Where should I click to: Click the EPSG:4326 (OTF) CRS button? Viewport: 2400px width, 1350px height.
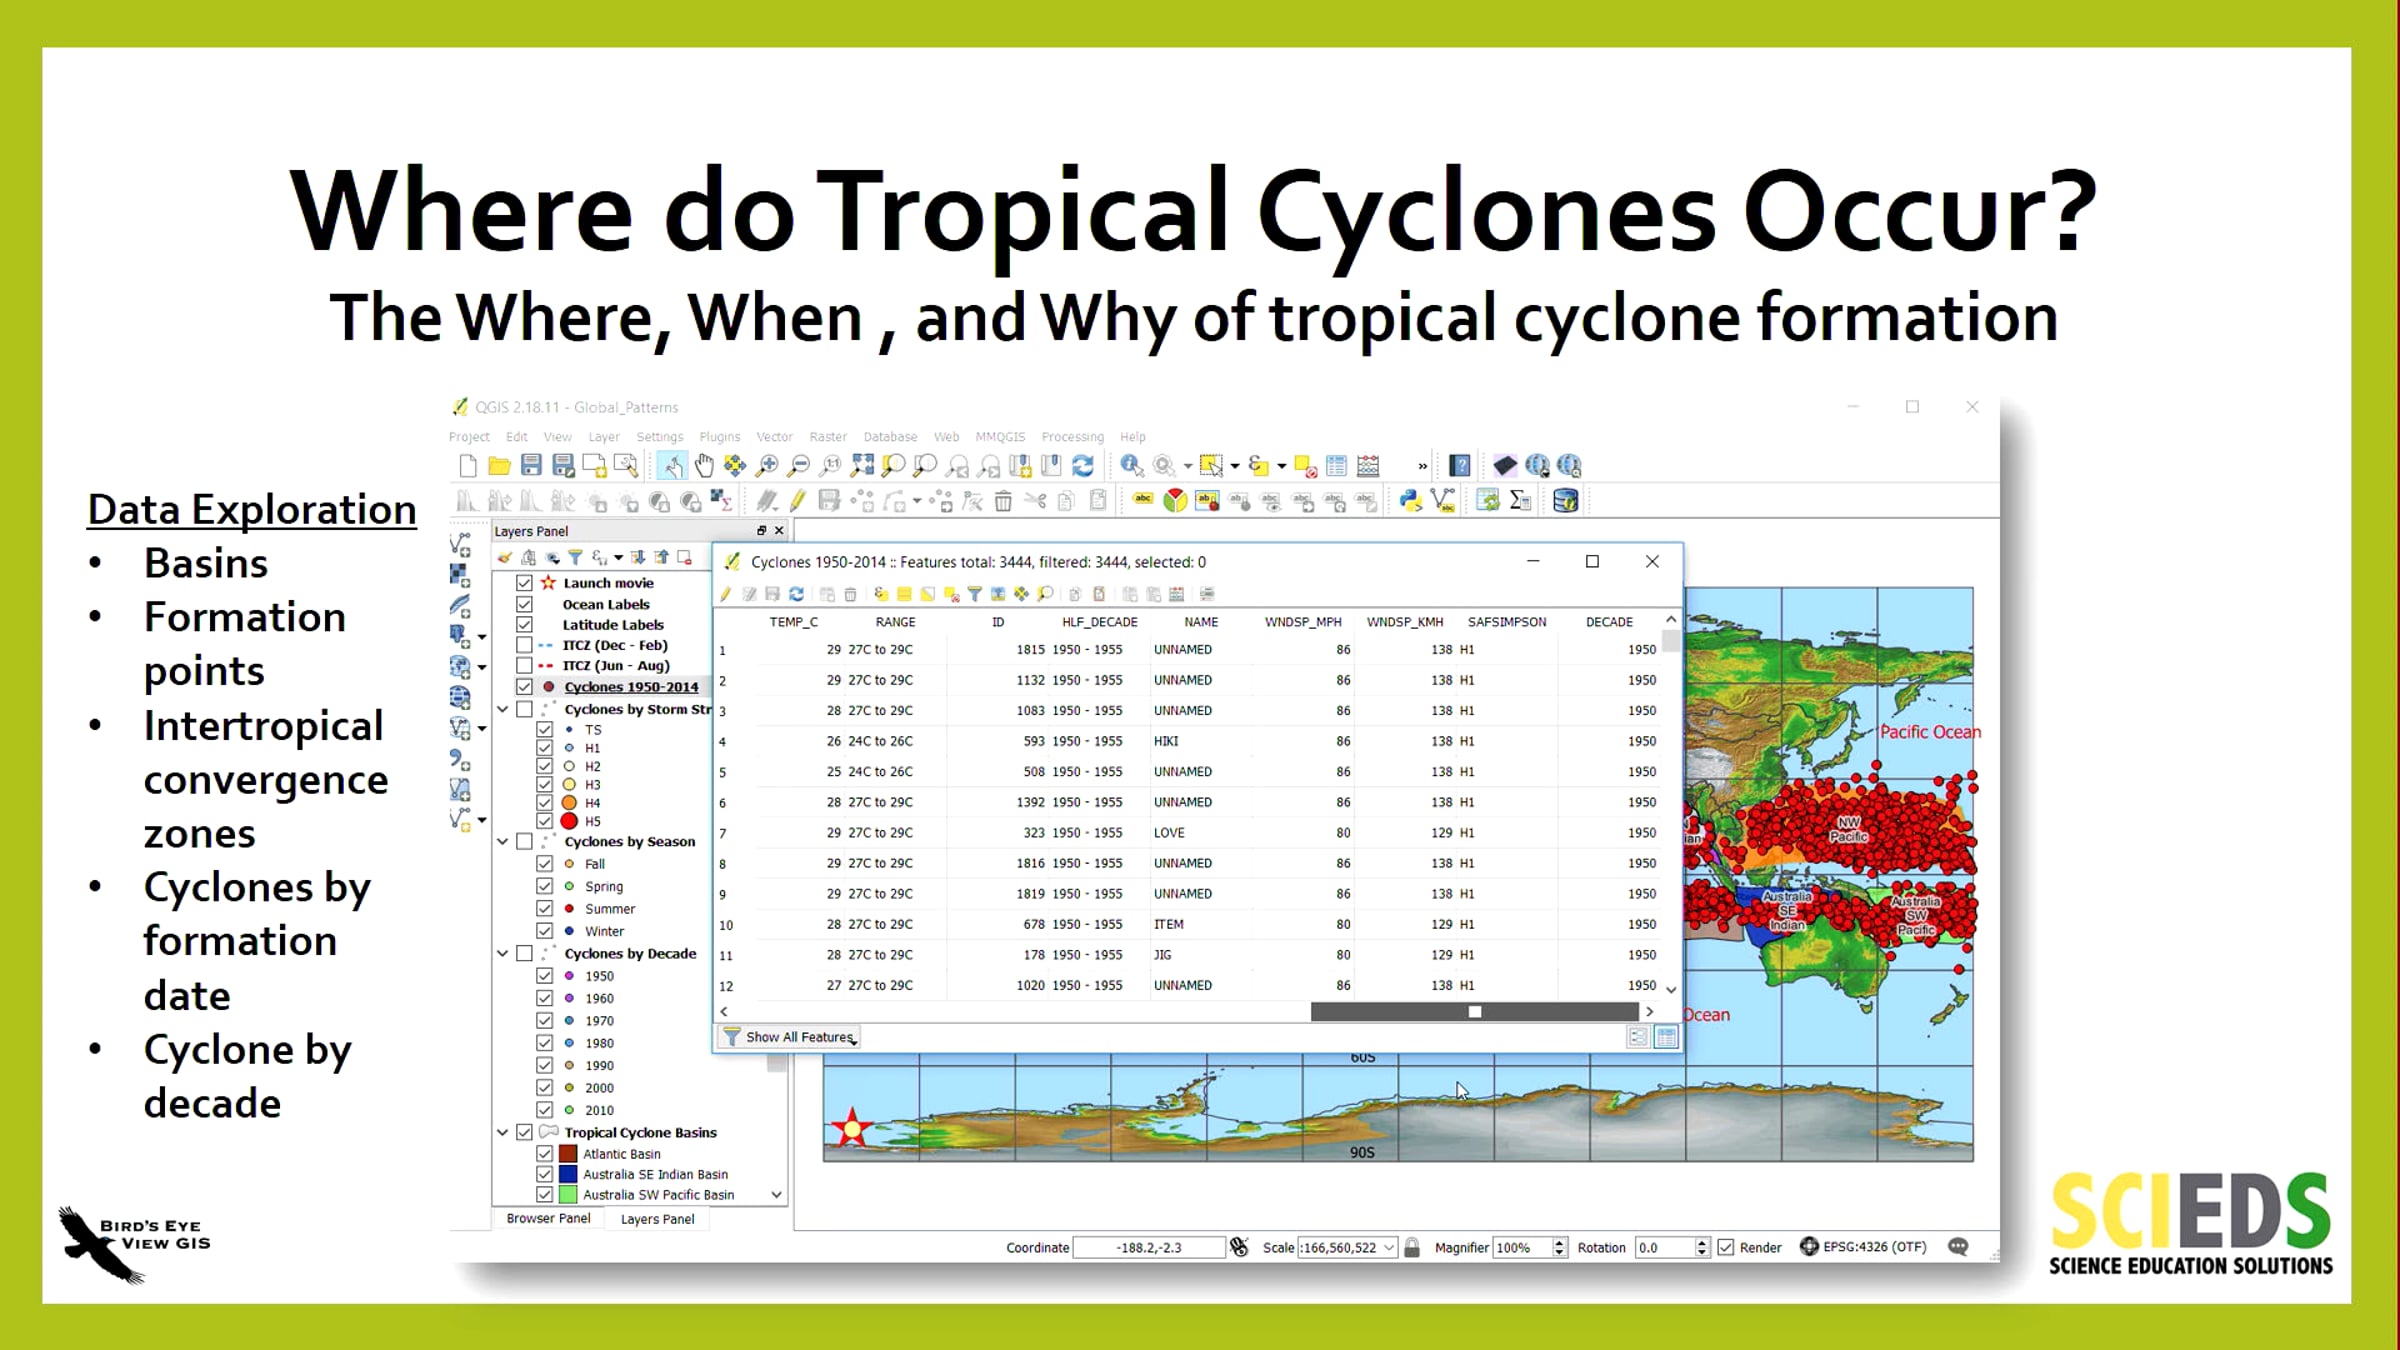tap(1863, 1247)
